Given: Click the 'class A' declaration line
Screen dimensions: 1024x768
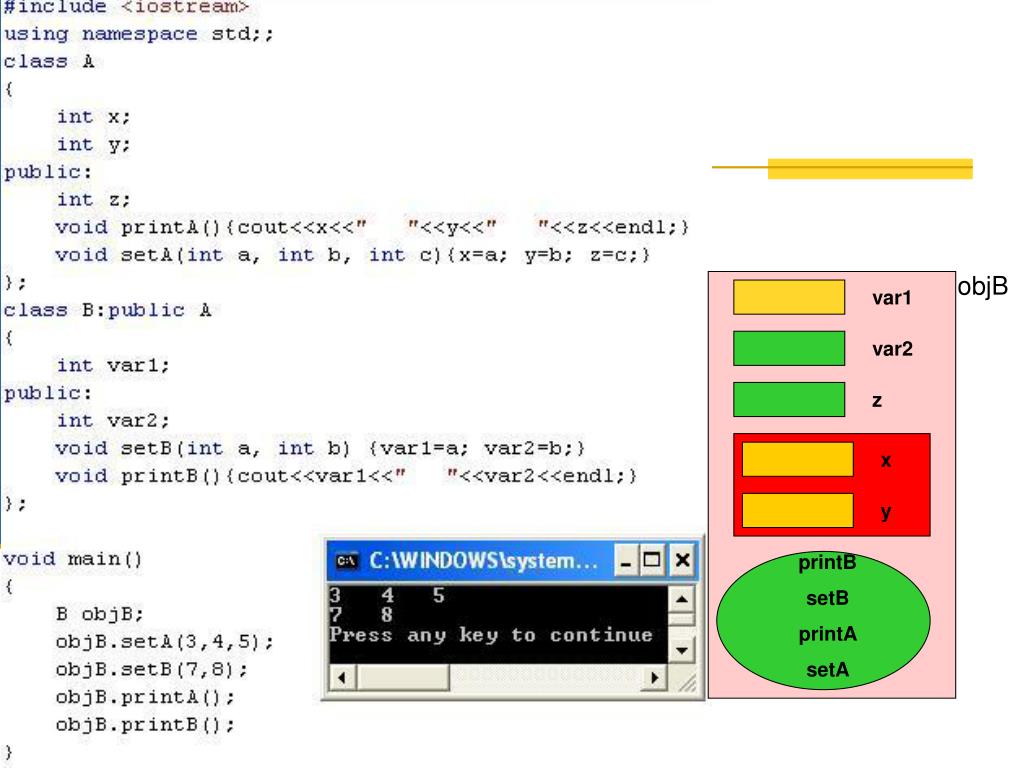Looking at the screenshot, I should (49, 61).
